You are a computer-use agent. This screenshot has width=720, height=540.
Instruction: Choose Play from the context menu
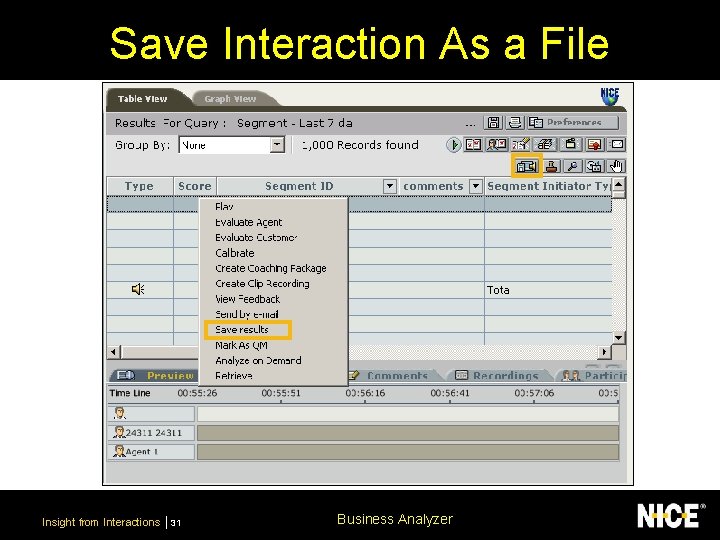click(273, 207)
